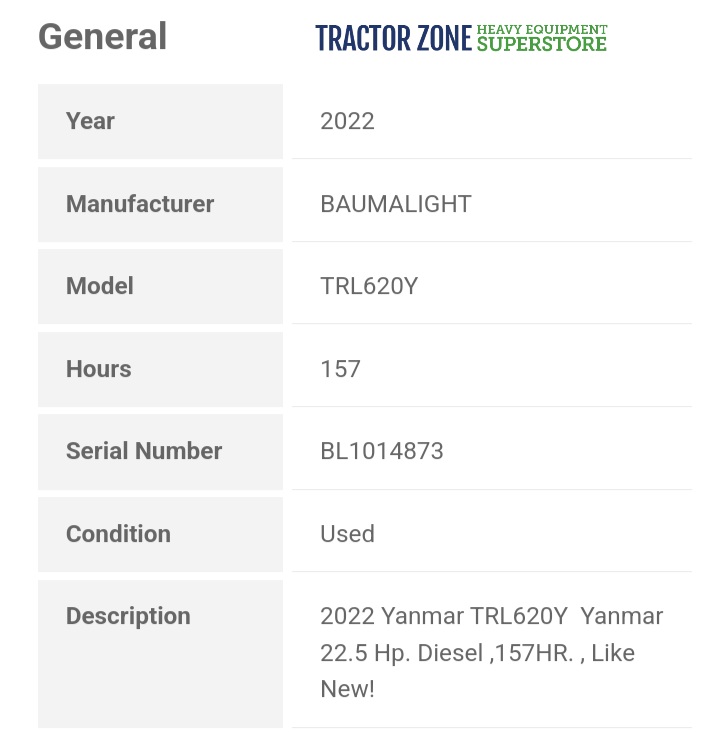Click the word New! in the description

tap(347, 689)
